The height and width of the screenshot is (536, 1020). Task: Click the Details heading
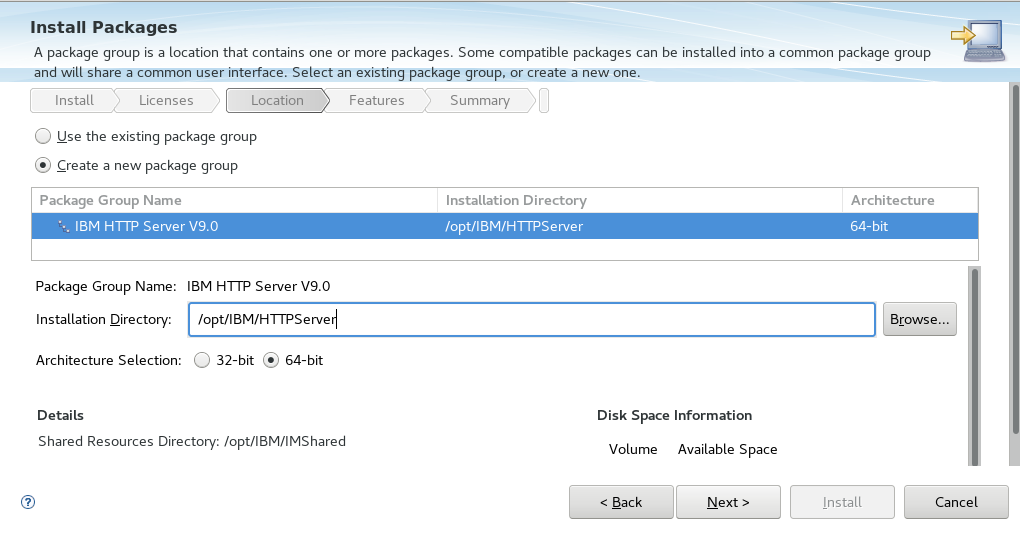tap(60, 415)
